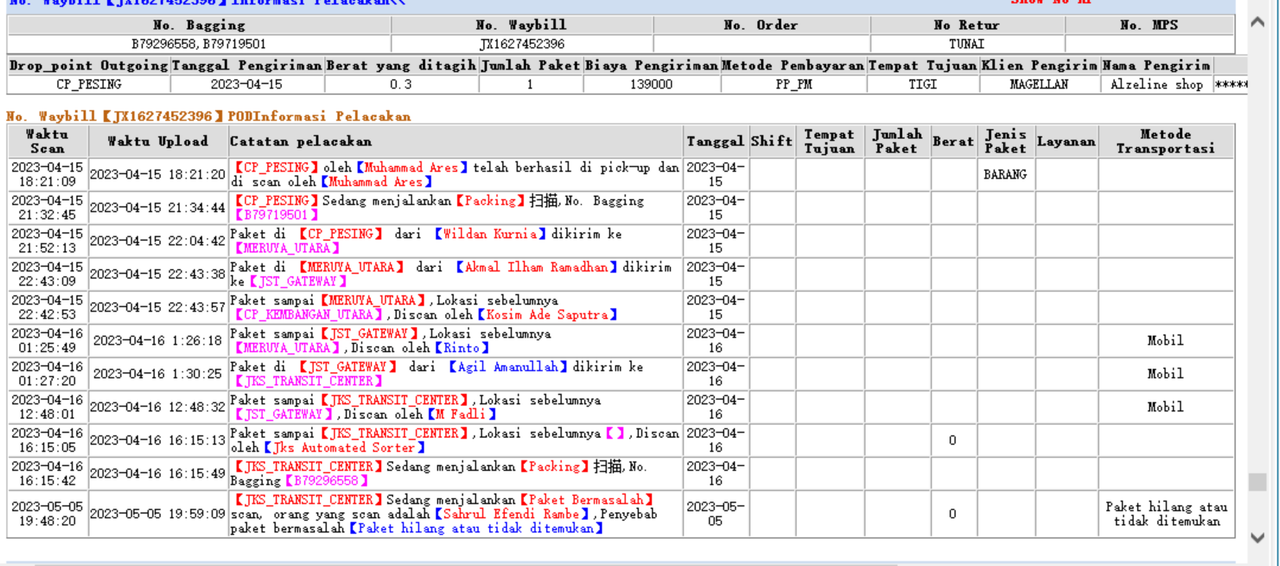Click red 'Paket Bermasalah' status text
Viewport: 1280px width, 566px height.
click(x=587, y=500)
